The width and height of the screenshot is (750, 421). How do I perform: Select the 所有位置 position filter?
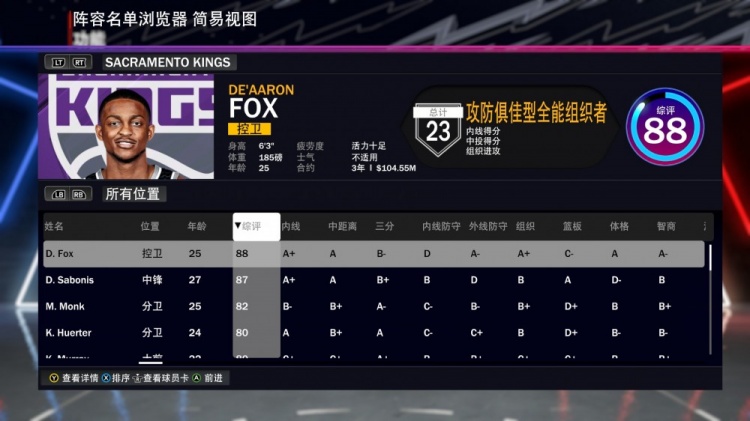(x=132, y=194)
